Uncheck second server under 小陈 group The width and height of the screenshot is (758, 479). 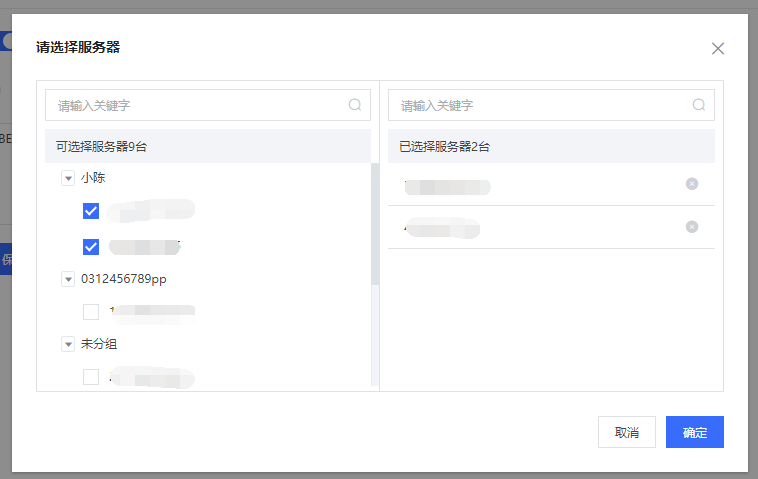(x=91, y=246)
